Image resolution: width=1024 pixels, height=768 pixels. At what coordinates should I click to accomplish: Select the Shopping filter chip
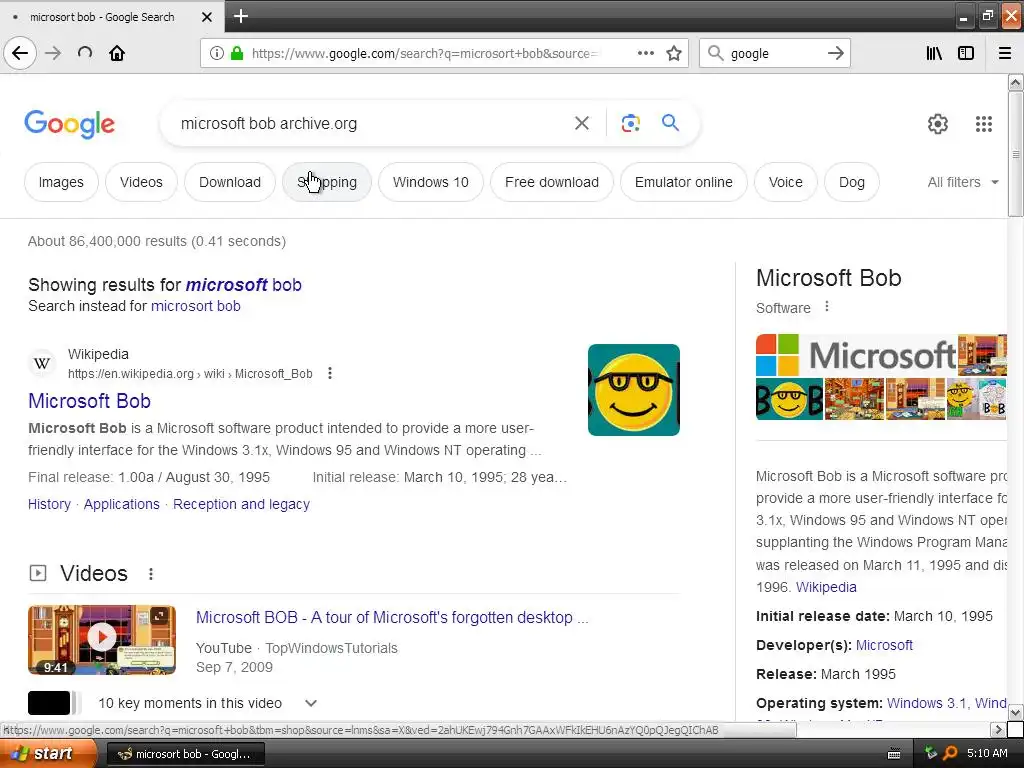(x=327, y=182)
